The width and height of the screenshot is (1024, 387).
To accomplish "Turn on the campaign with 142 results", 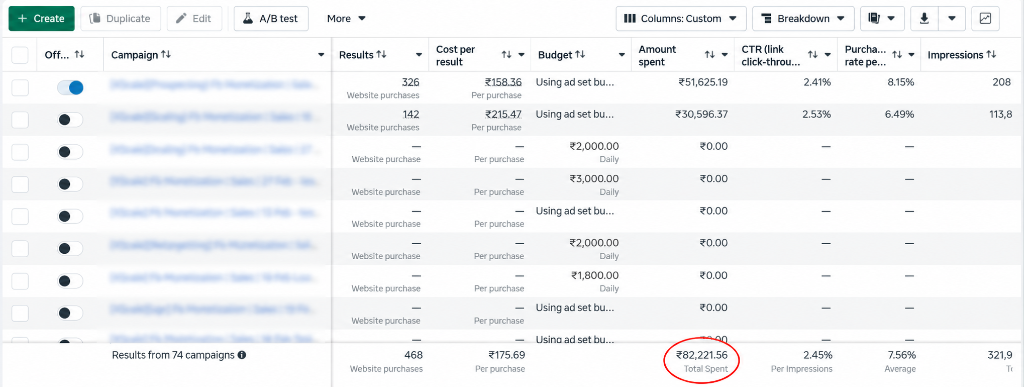I will 70,119.
